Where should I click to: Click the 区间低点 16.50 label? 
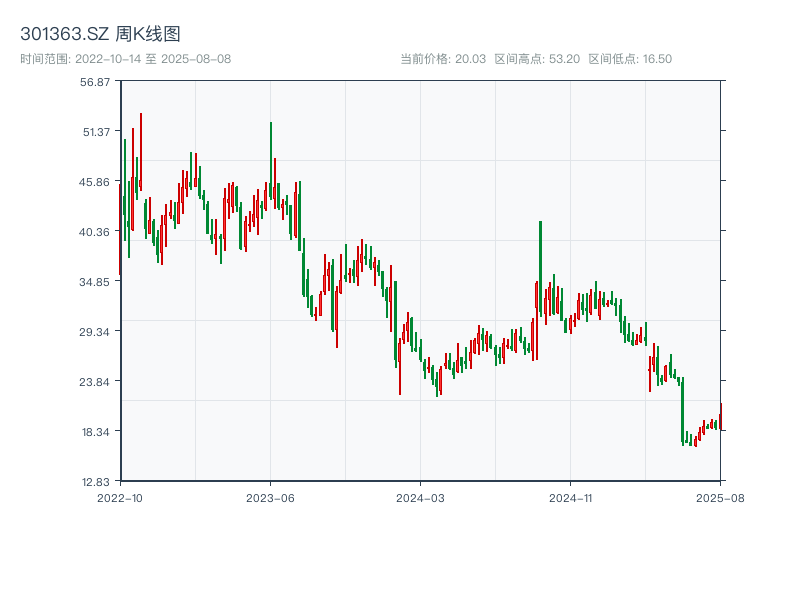[630, 59]
